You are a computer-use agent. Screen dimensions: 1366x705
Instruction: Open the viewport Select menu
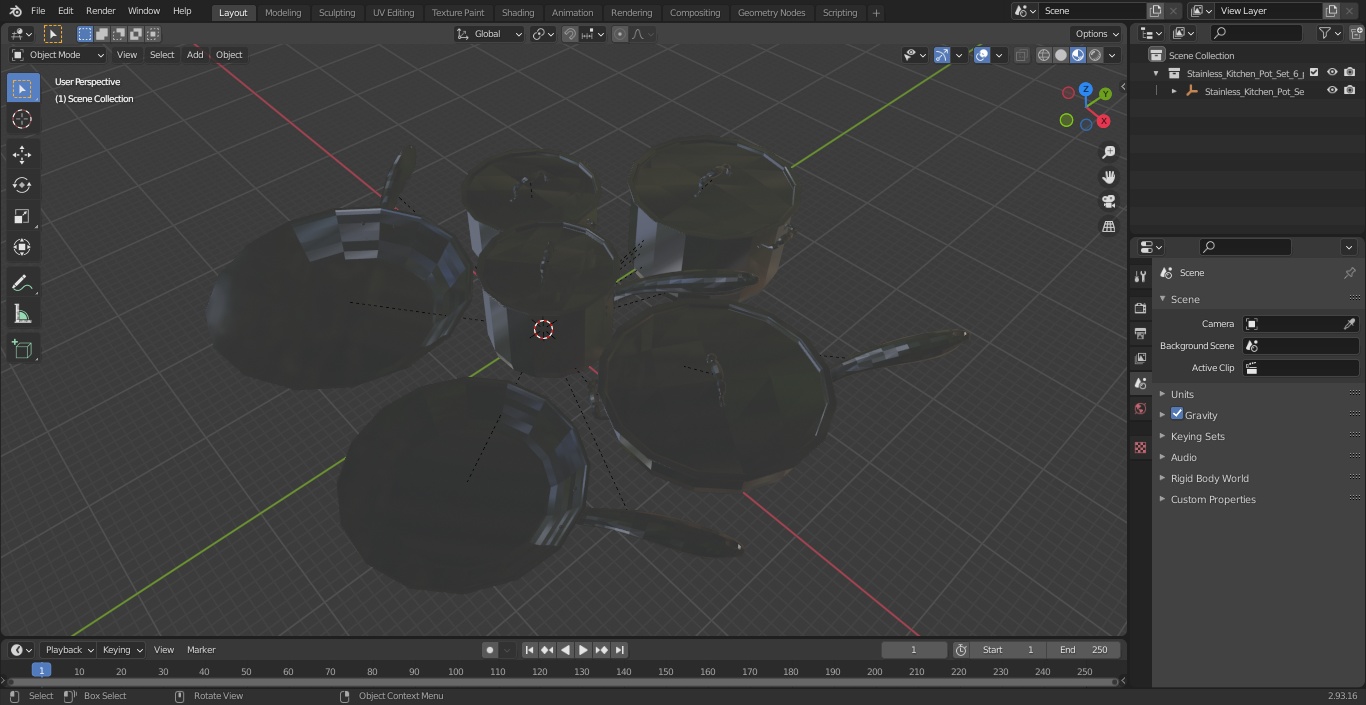(x=162, y=55)
